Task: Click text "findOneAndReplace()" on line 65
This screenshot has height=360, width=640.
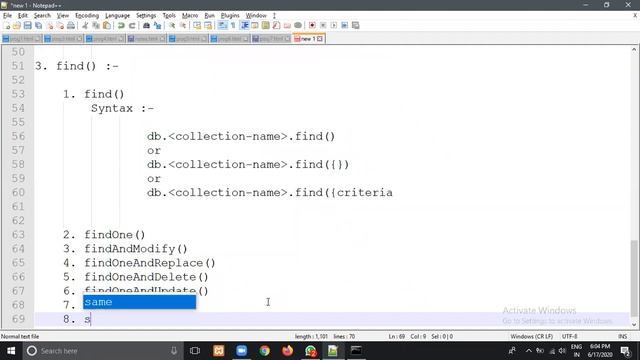Action: click(150, 263)
